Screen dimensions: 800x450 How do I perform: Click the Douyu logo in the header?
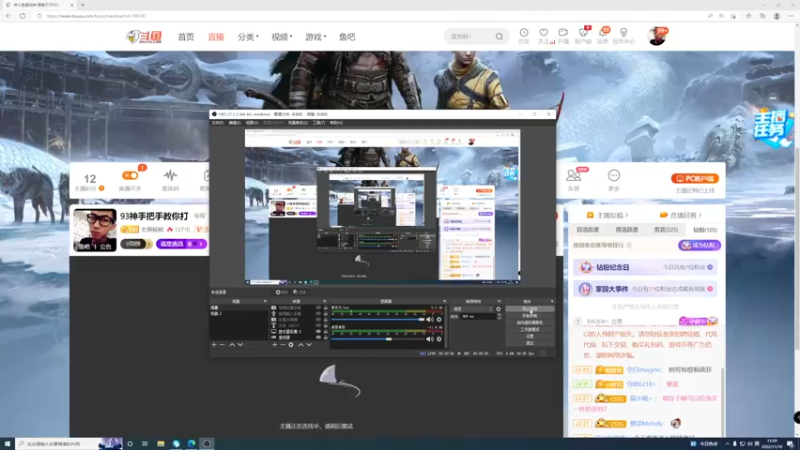(x=144, y=37)
